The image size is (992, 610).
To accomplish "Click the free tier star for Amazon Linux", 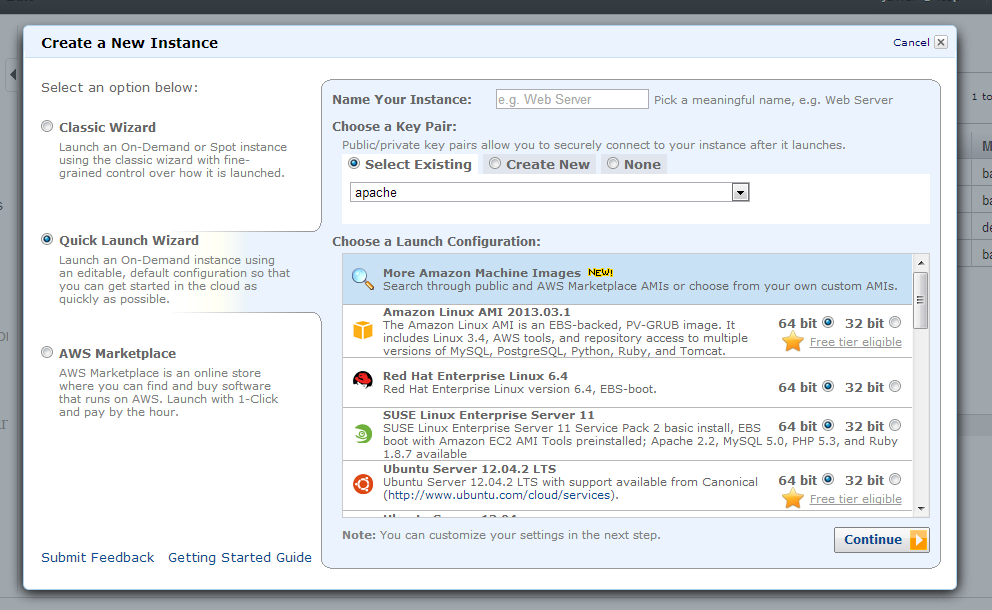I will pos(793,342).
